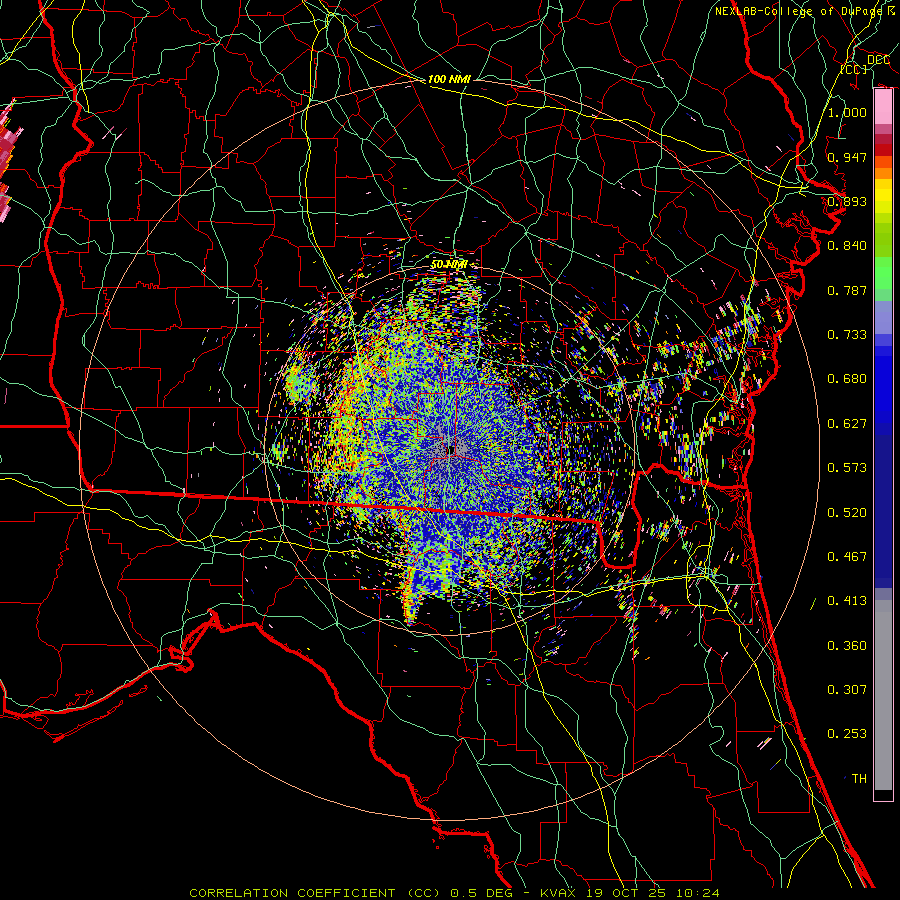Click the 1.000 legend value
The image size is (900, 900).
847,112
